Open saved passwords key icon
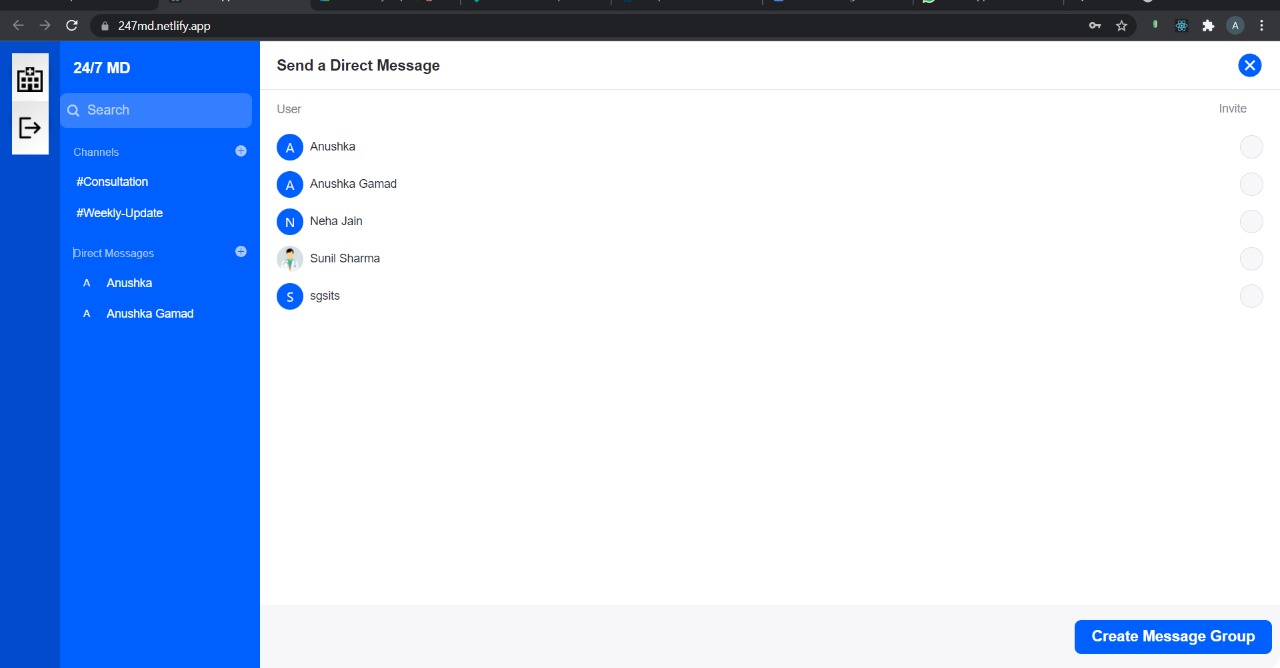1280x668 pixels. (x=1095, y=26)
